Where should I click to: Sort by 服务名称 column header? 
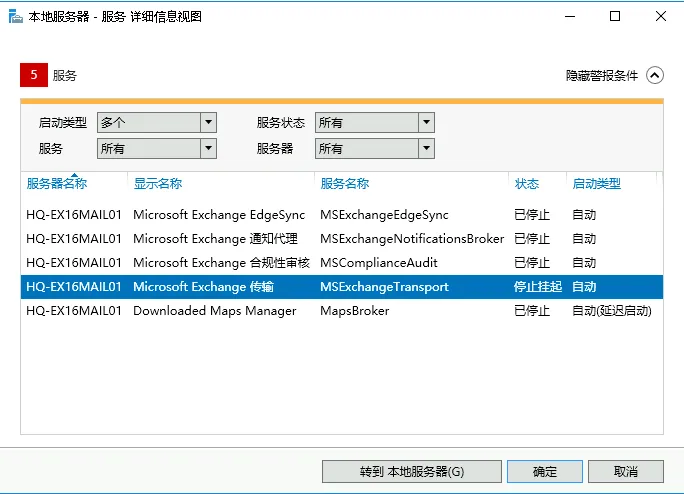coord(345,183)
